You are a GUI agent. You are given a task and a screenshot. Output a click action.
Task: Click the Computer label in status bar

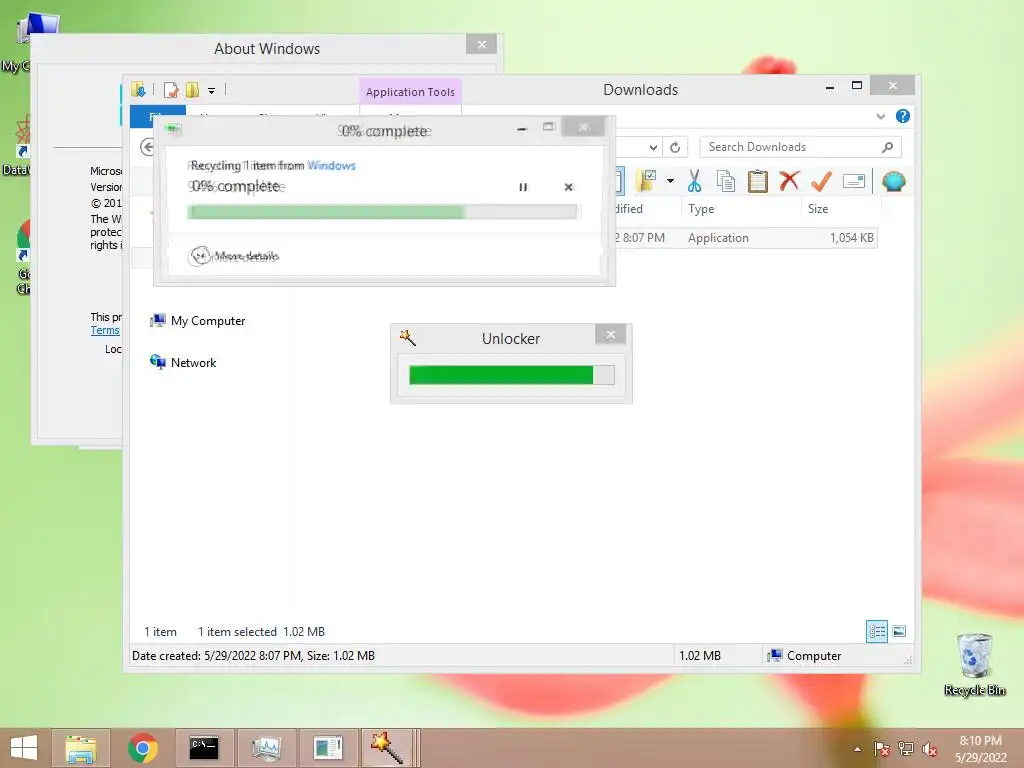[814, 656]
